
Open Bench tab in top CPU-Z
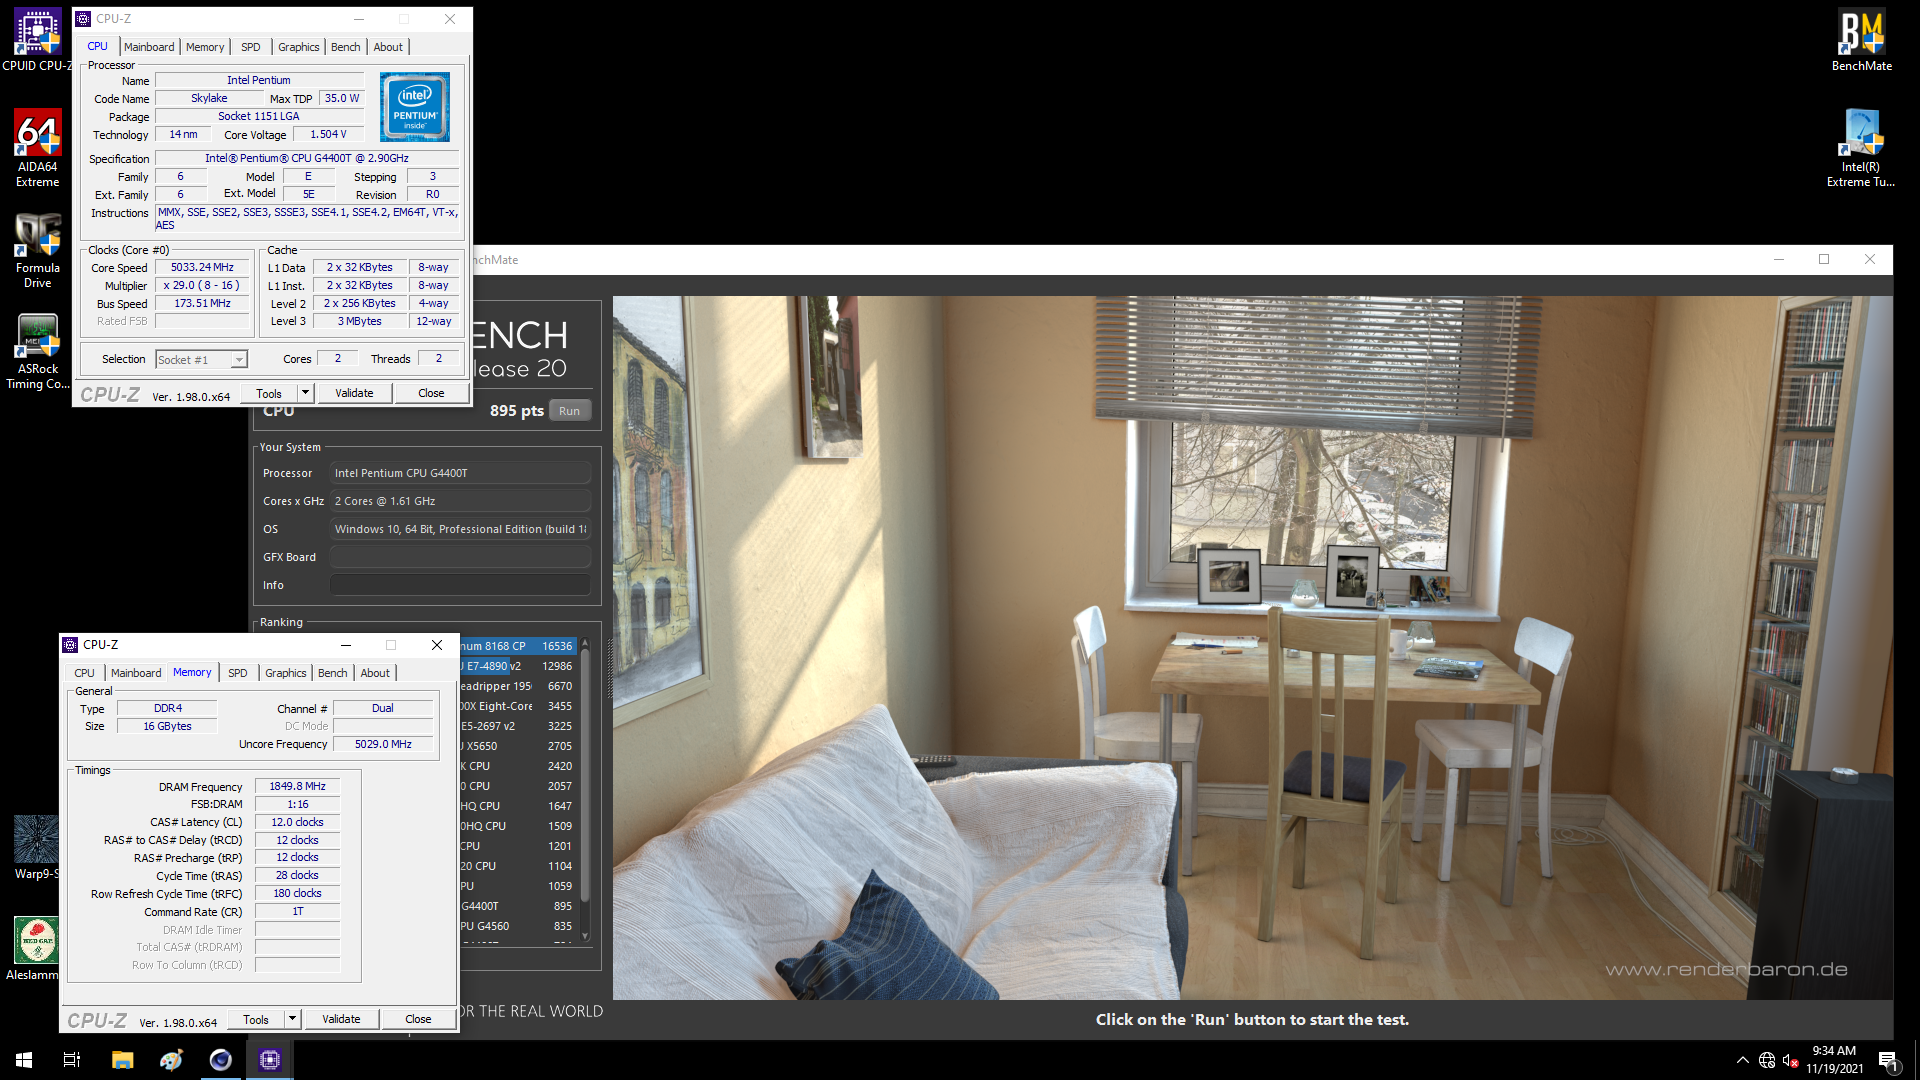coord(346,47)
